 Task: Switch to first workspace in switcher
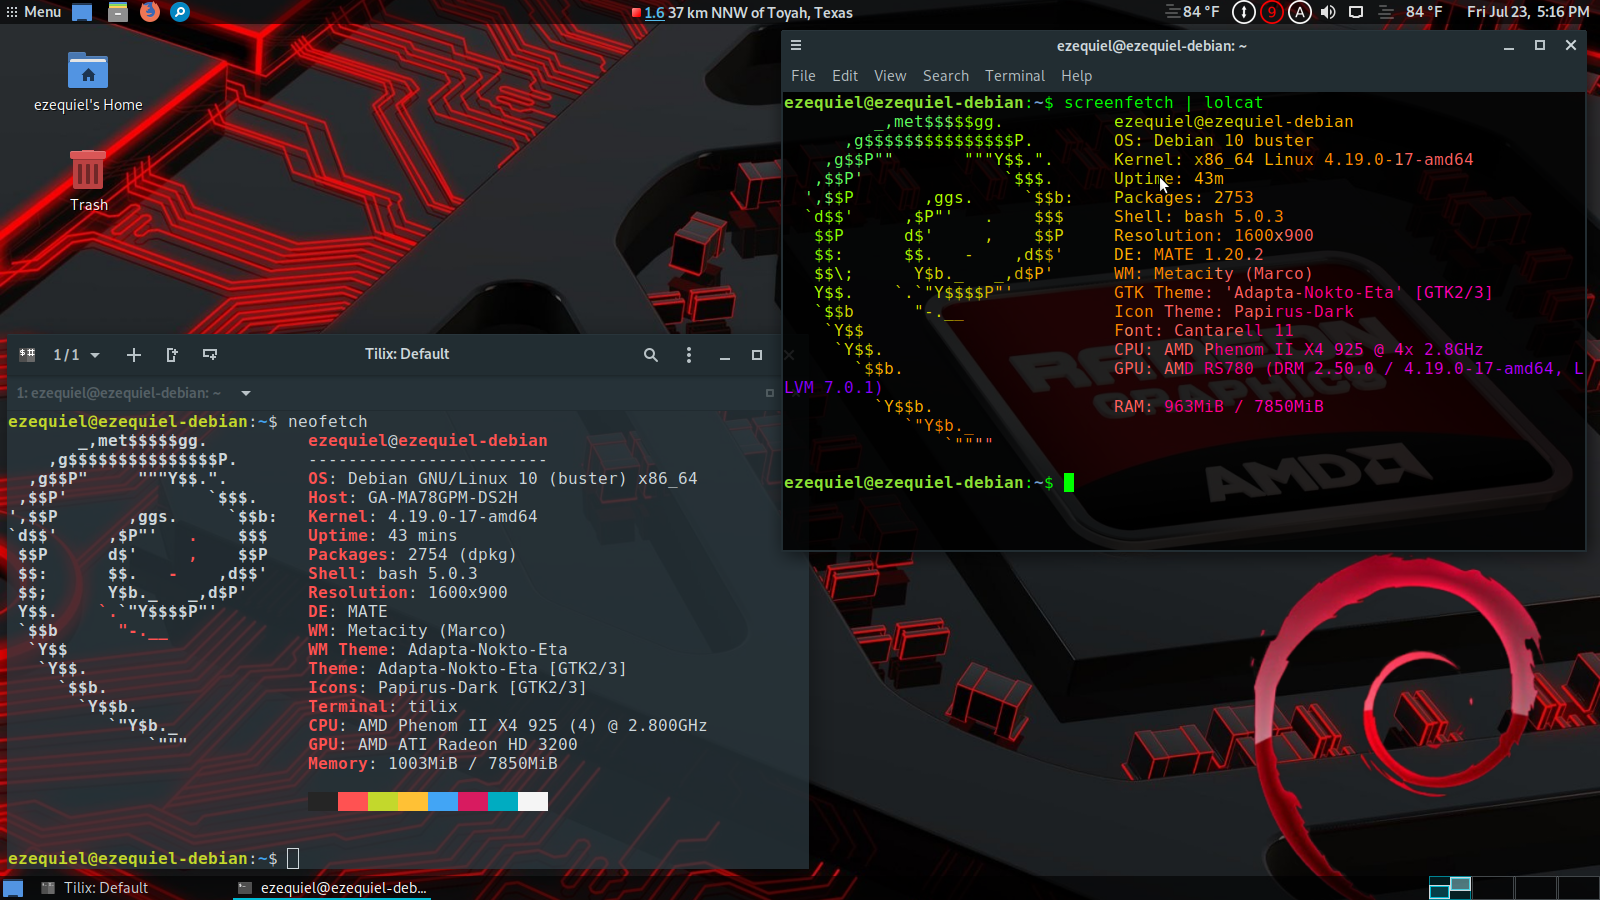coord(1449,888)
